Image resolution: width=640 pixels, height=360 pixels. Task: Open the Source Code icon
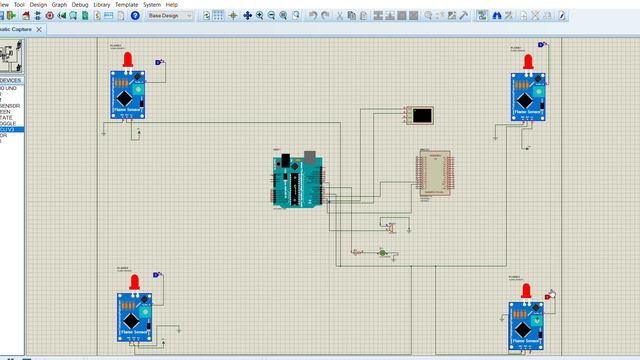tap(109, 16)
